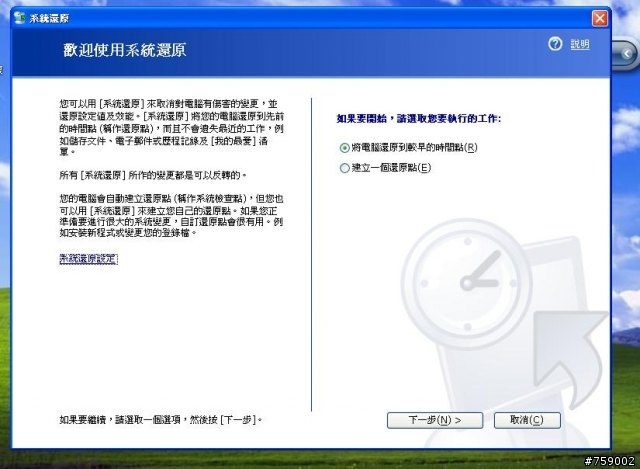The height and width of the screenshot is (469, 640).
Task: Close the 系統還原 window
Action: 600,18
